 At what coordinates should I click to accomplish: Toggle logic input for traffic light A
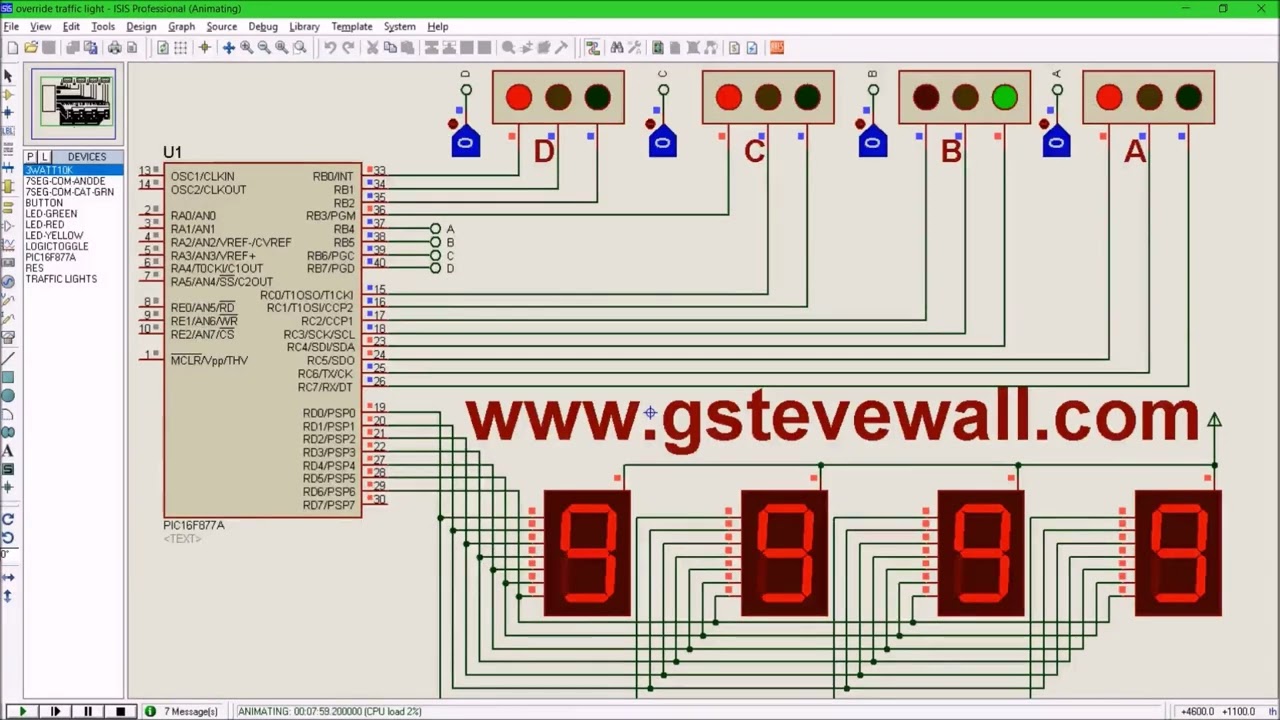[x=1057, y=143]
